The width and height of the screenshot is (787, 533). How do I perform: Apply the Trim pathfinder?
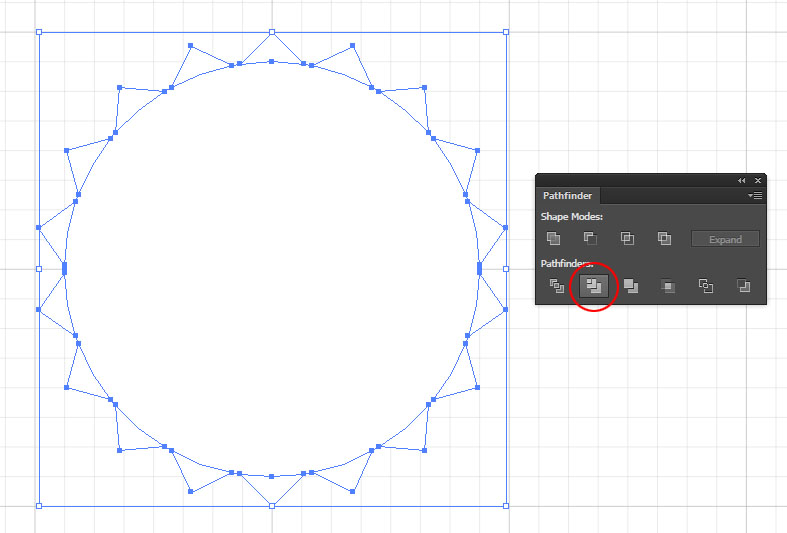pos(594,286)
